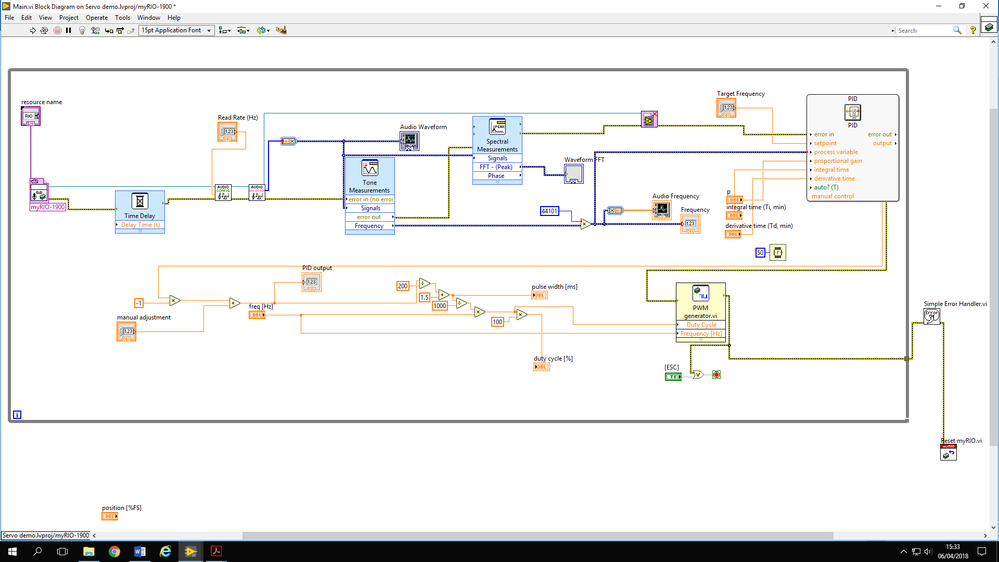Image resolution: width=999 pixels, height=562 pixels.
Task: Click the Run arrow toolbar button
Action: pyautogui.click(x=32, y=31)
